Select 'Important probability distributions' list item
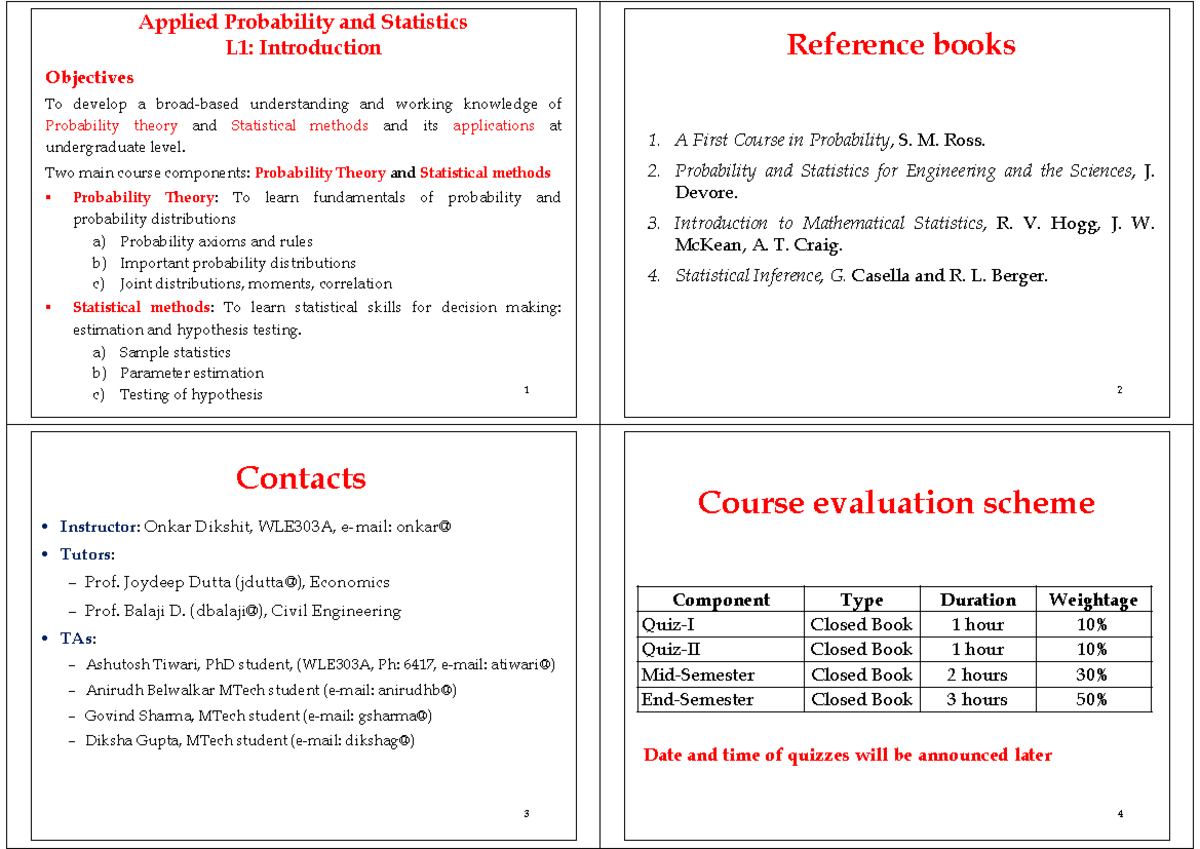The image size is (1200, 849). click(x=238, y=263)
